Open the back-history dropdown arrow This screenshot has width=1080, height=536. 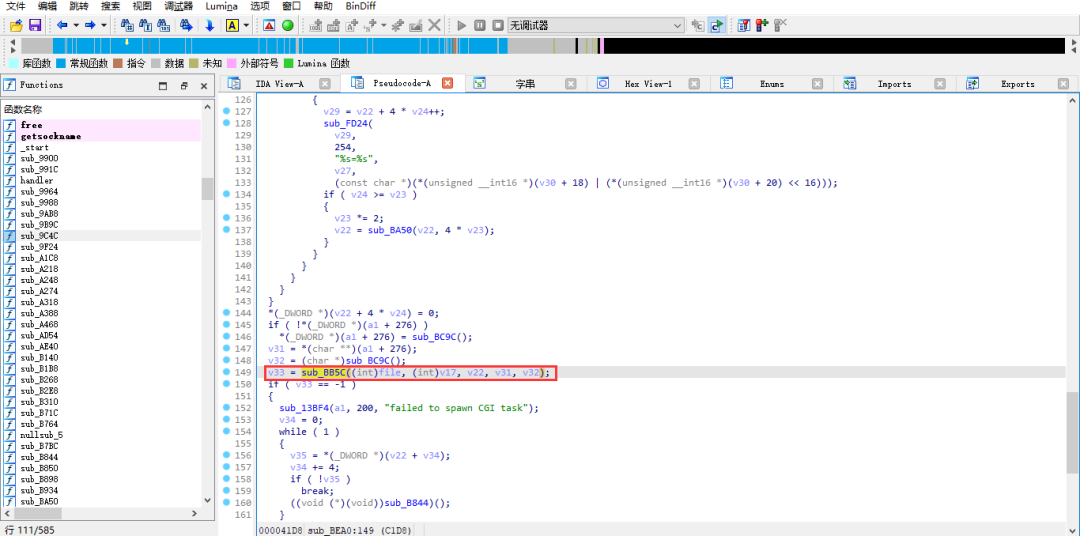pyautogui.click(x=76, y=25)
